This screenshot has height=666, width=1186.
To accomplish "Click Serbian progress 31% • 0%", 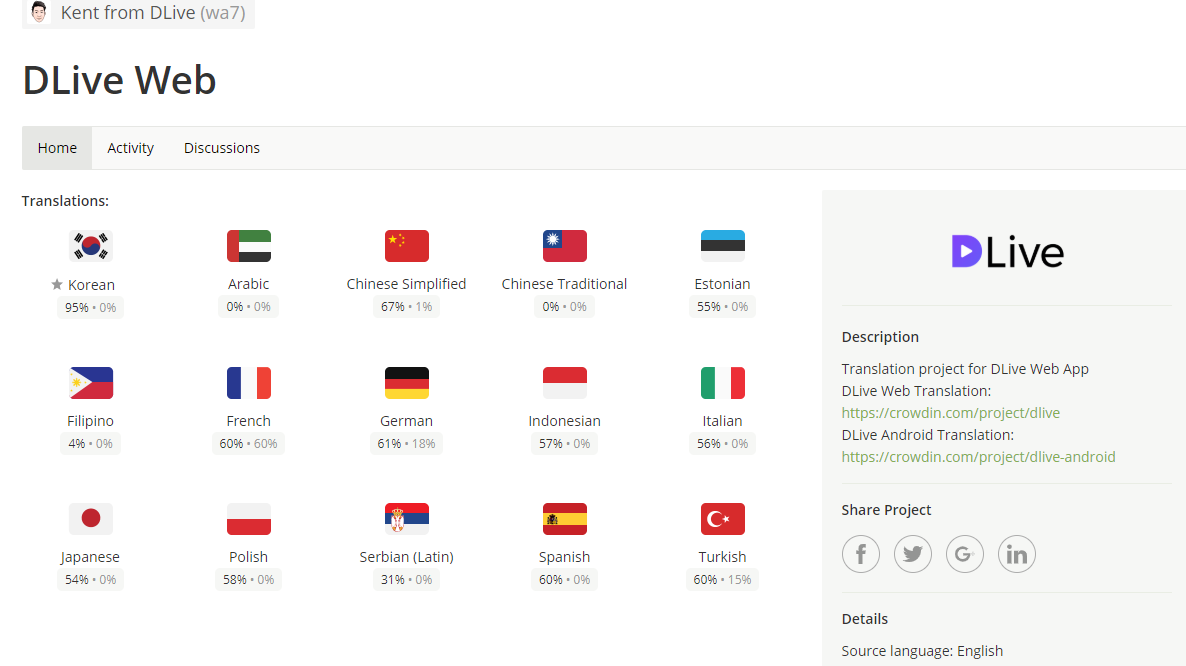I will pyautogui.click(x=407, y=580).
